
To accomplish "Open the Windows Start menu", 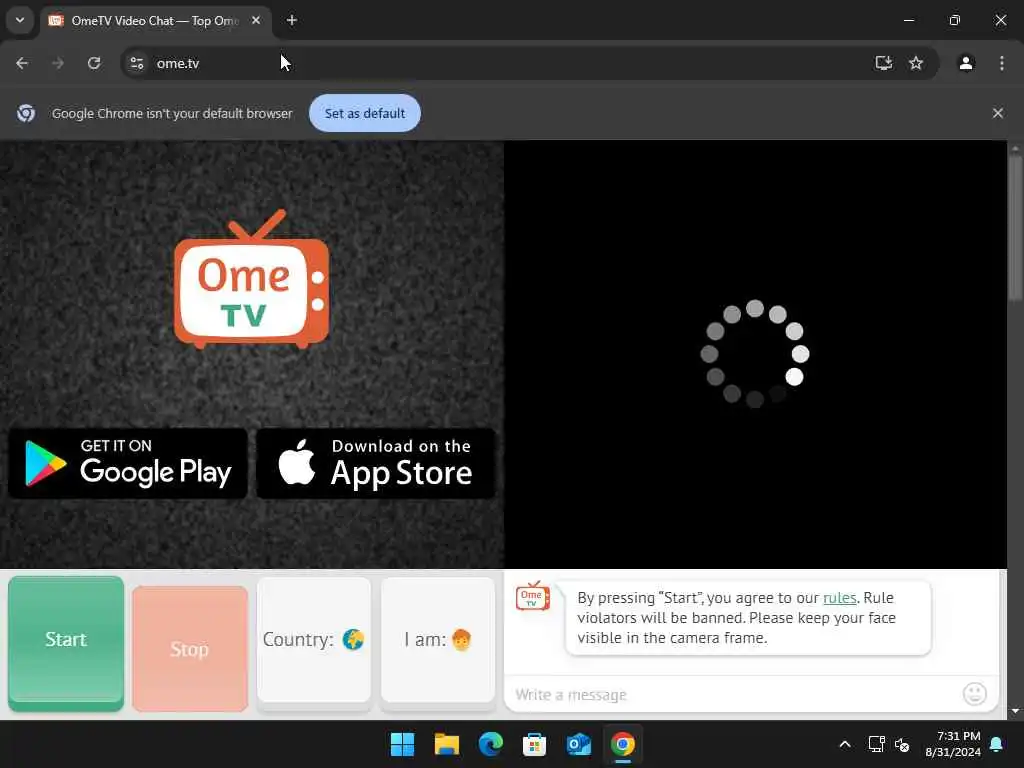I will click(402, 744).
